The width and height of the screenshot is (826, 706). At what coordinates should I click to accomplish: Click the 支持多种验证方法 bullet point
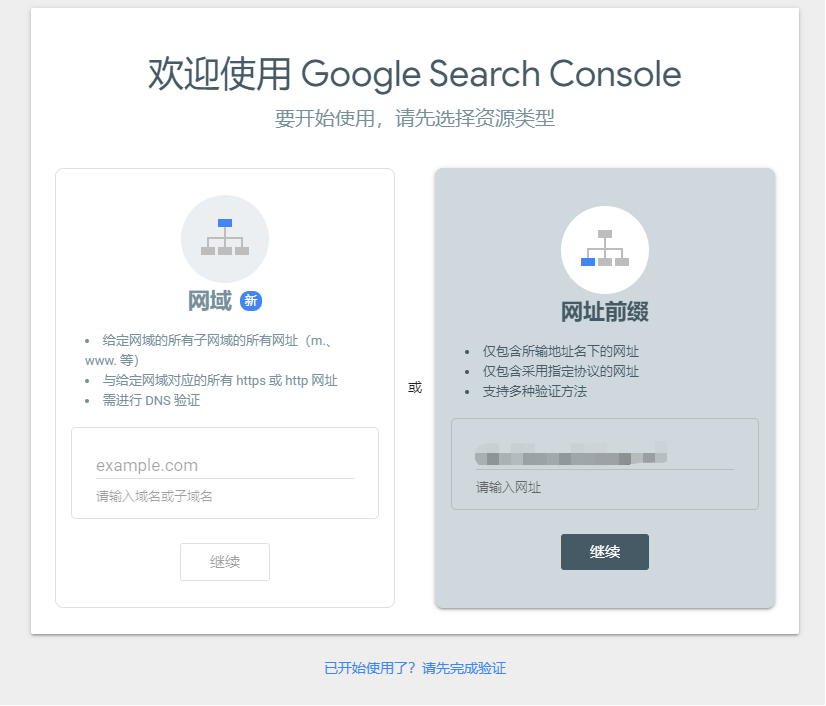point(534,391)
